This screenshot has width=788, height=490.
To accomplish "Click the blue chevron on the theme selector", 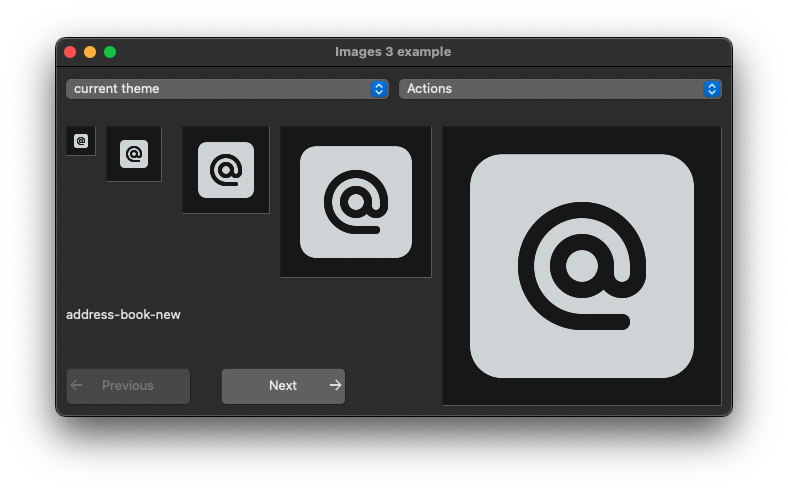I will [378, 89].
